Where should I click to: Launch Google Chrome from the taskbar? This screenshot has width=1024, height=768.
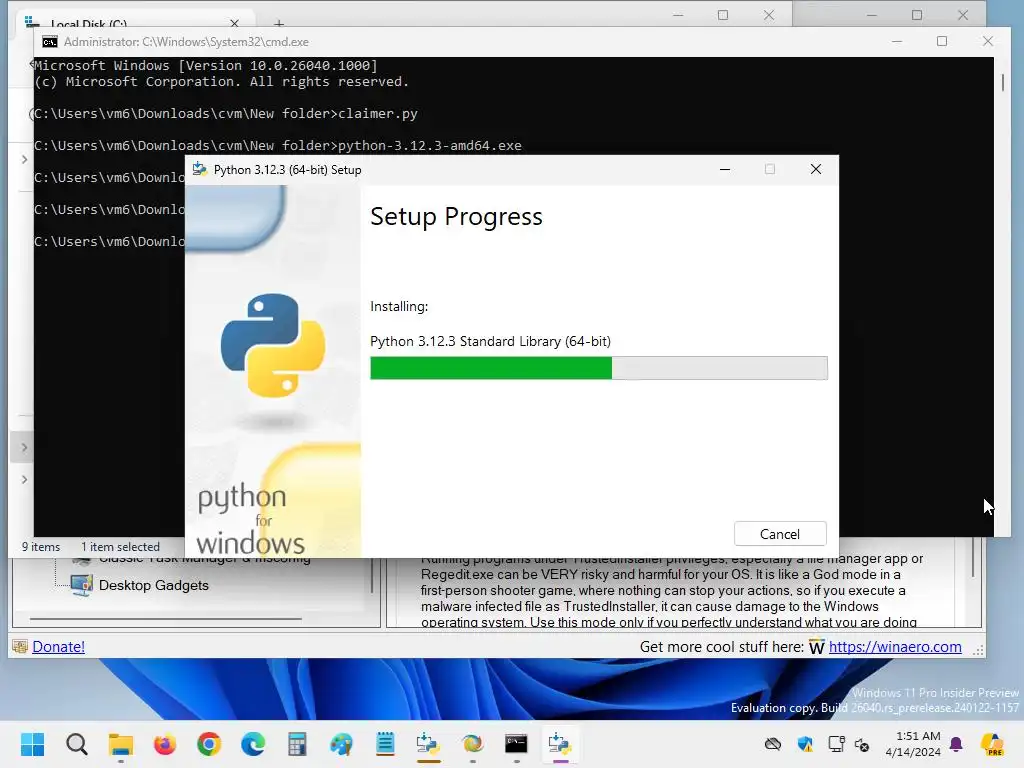pos(209,744)
